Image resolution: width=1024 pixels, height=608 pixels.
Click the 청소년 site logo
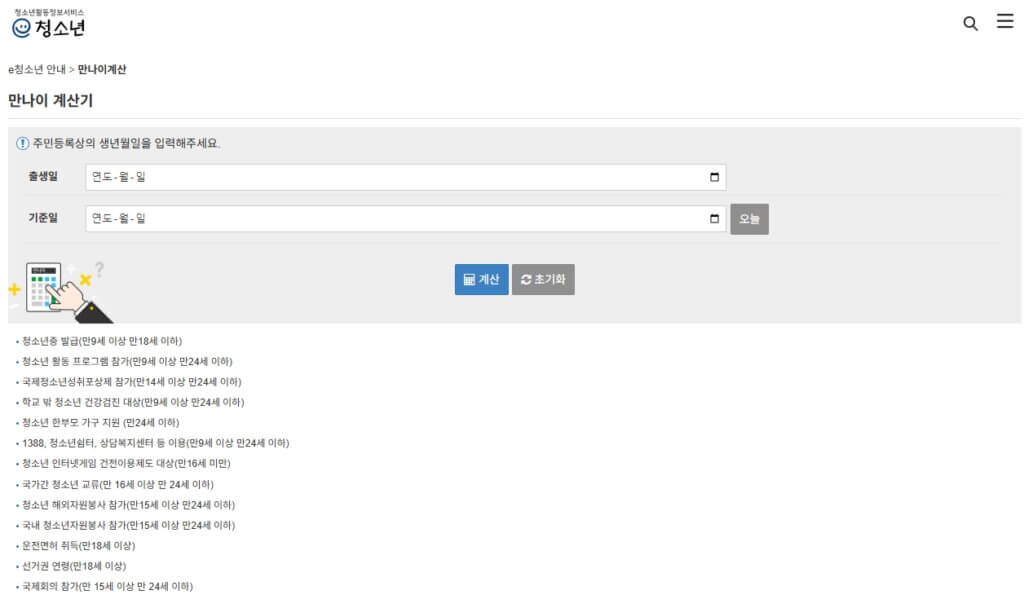[49, 24]
